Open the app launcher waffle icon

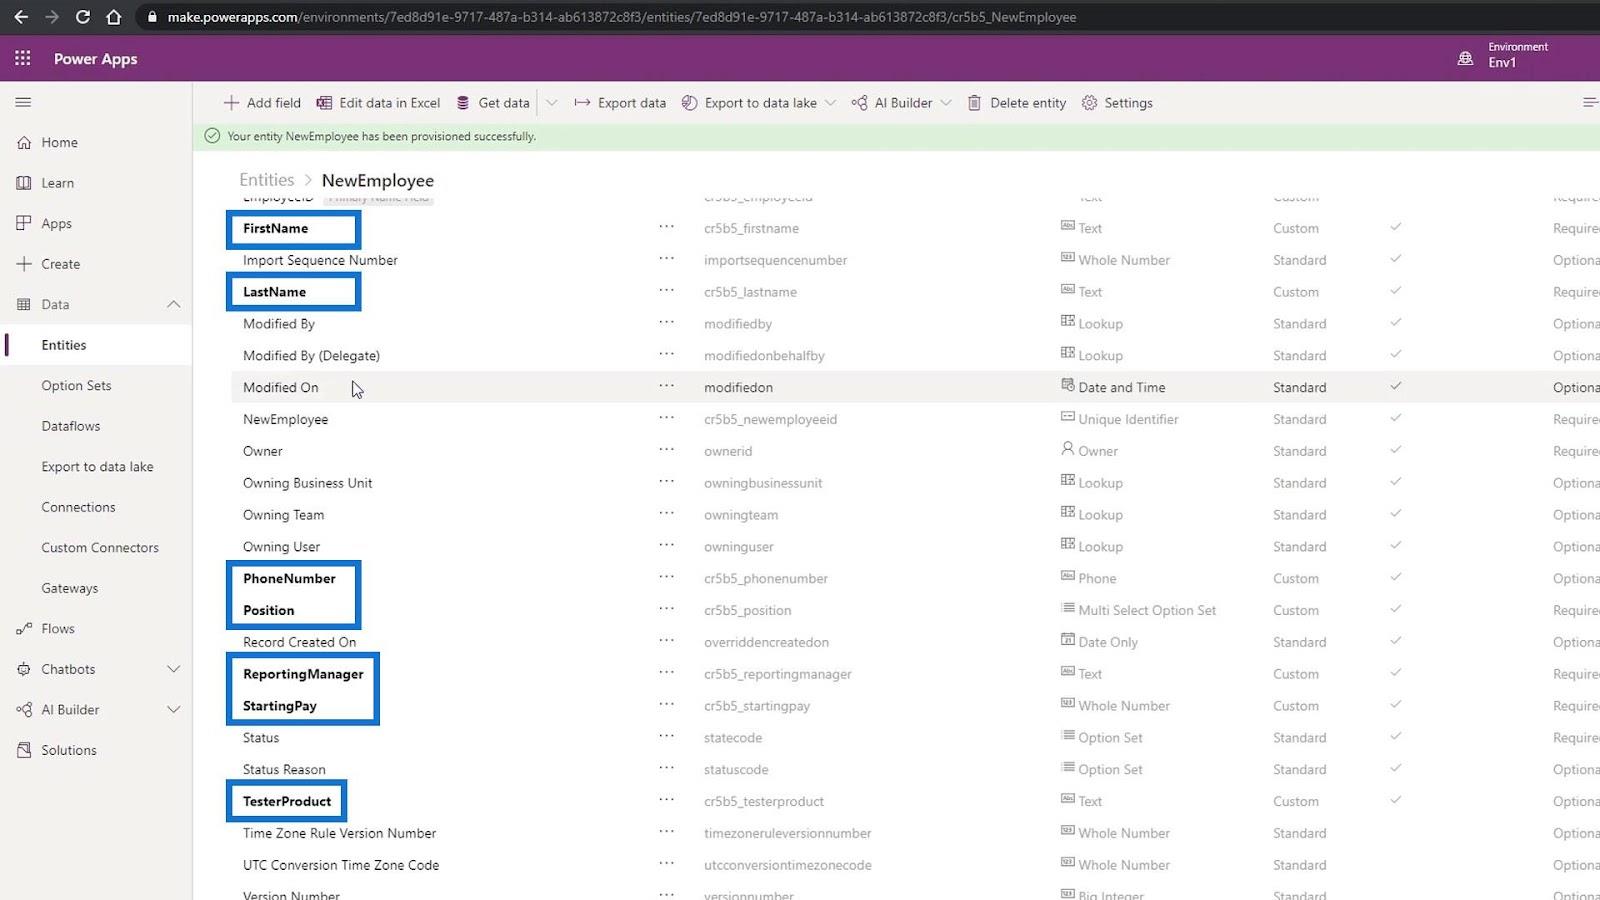coord(22,58)
